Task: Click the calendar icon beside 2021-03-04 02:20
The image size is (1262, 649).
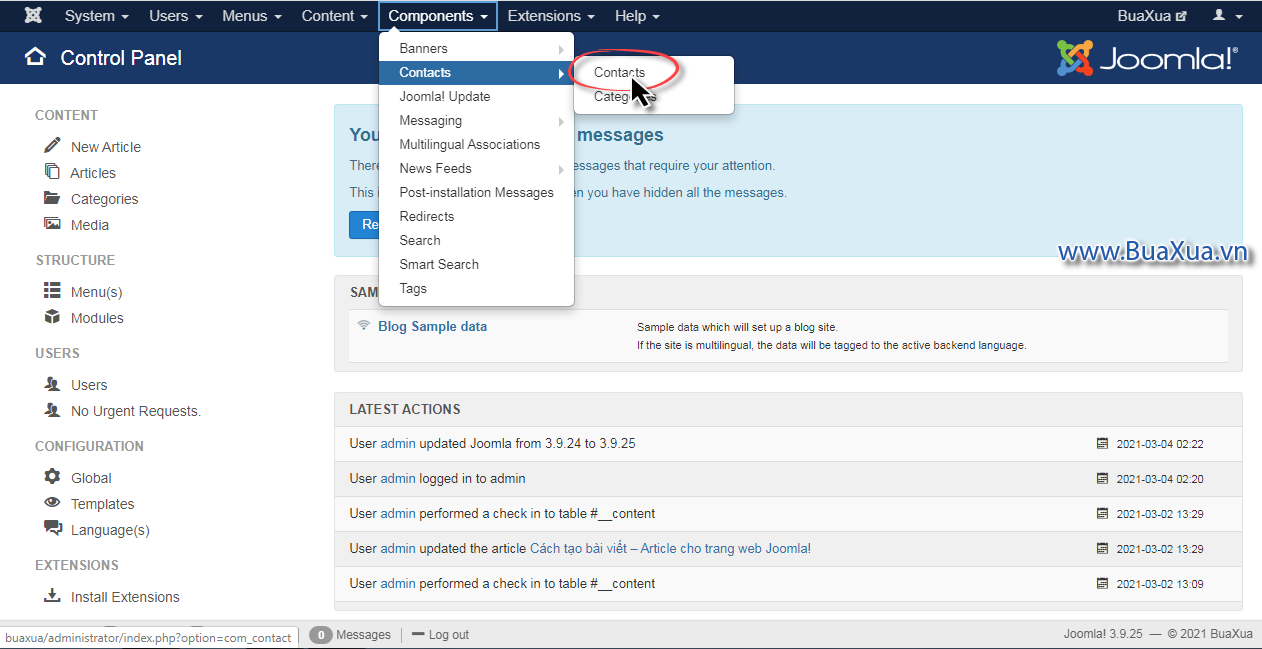Action: [1103, 479]
